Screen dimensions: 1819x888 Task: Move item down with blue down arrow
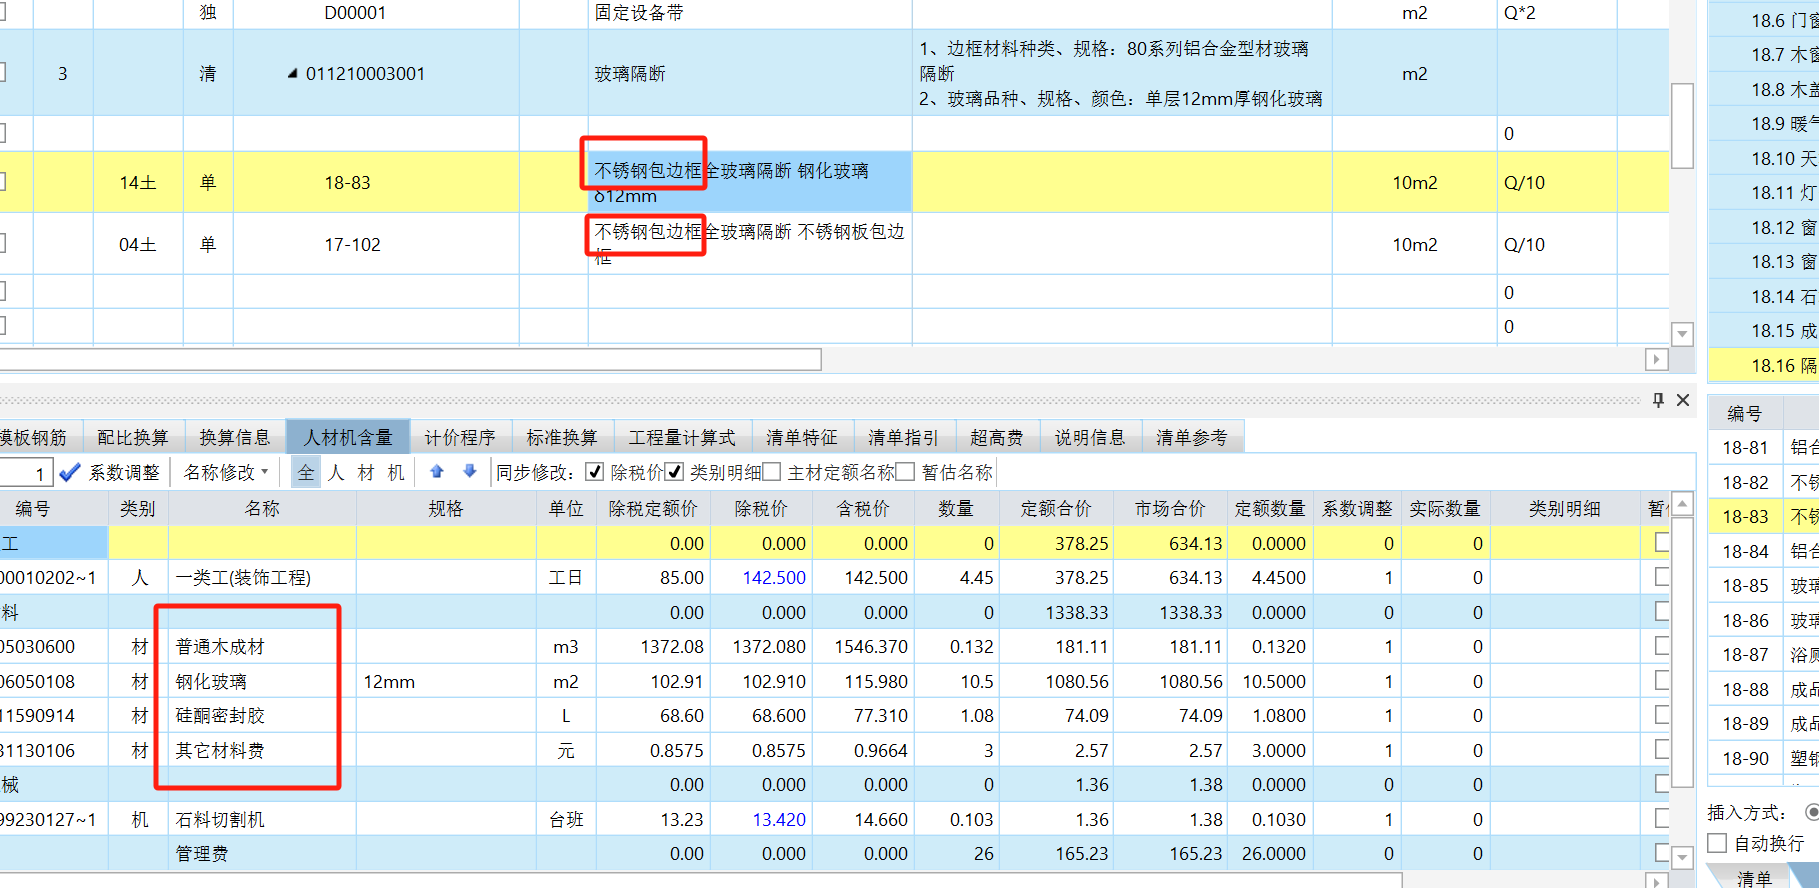[x=469, y=472]
